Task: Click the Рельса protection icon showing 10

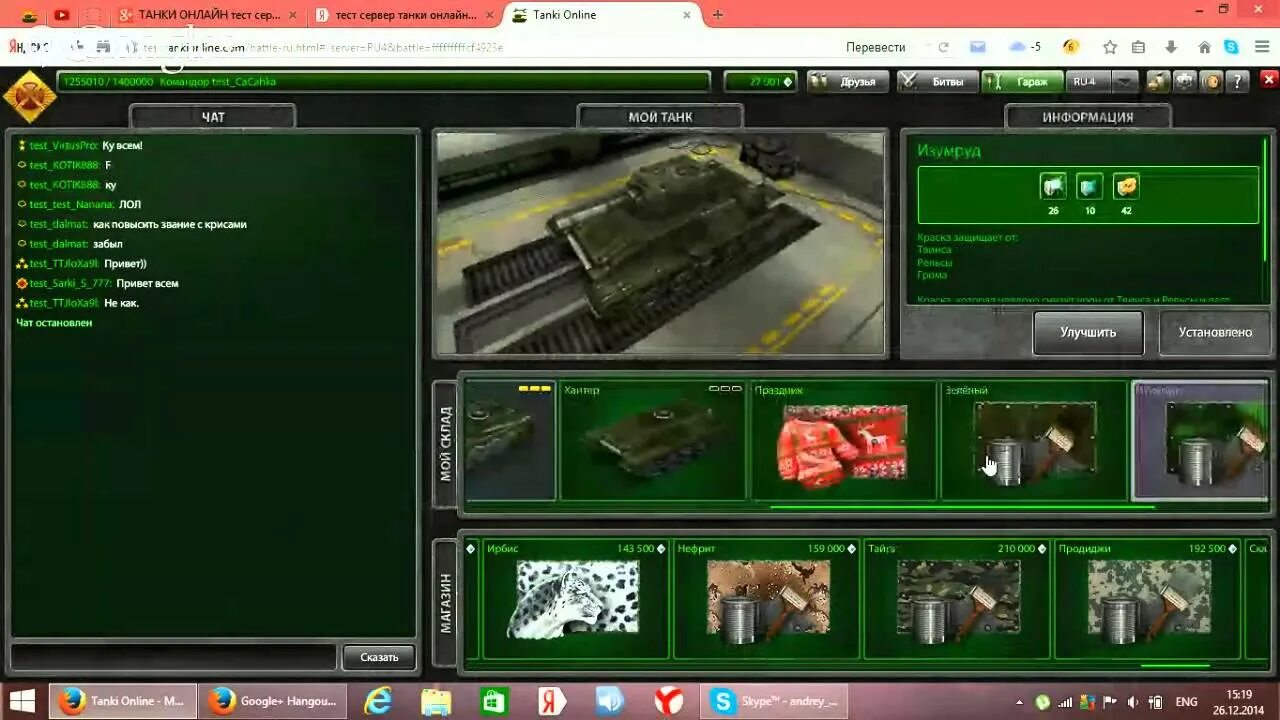Action: pyautogui.click(x=1090, y=186)
